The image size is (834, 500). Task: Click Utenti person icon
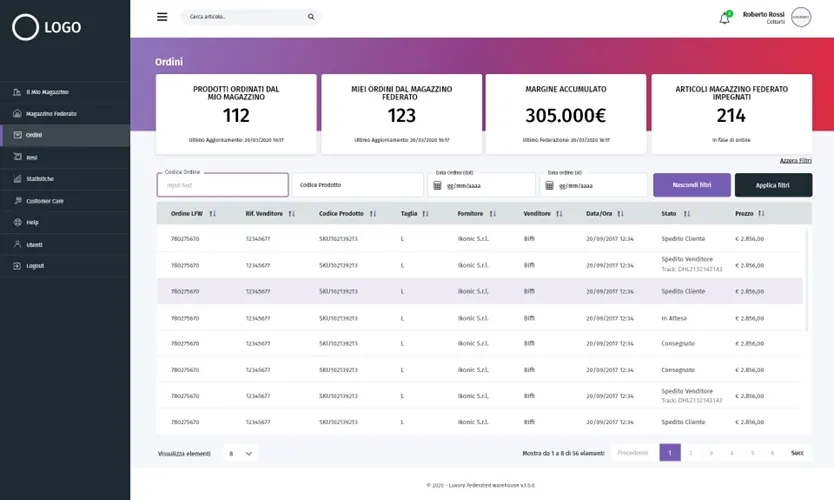click(x=17, y=244)
